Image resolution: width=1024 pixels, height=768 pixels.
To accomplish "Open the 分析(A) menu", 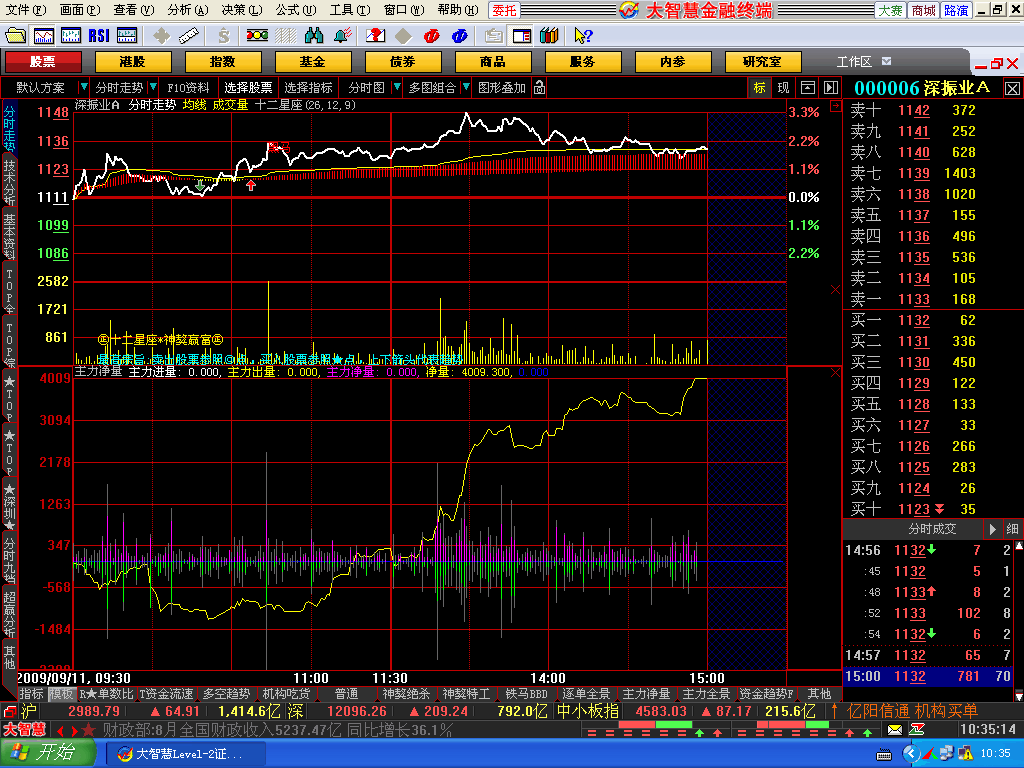I will click(188, 10).
